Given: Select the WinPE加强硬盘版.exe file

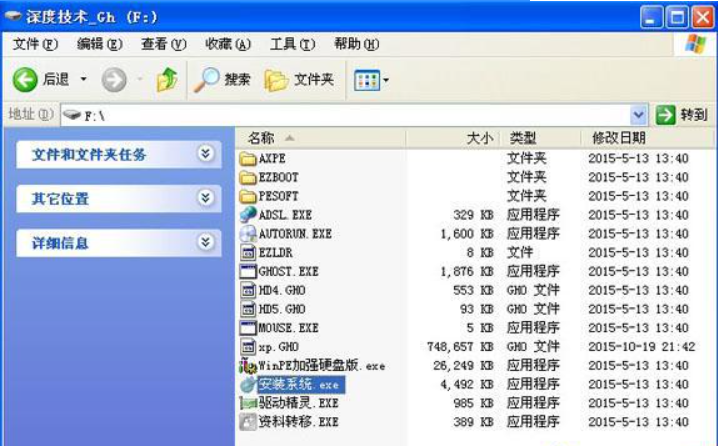Looking at the screenshot, I should point(312,365).
